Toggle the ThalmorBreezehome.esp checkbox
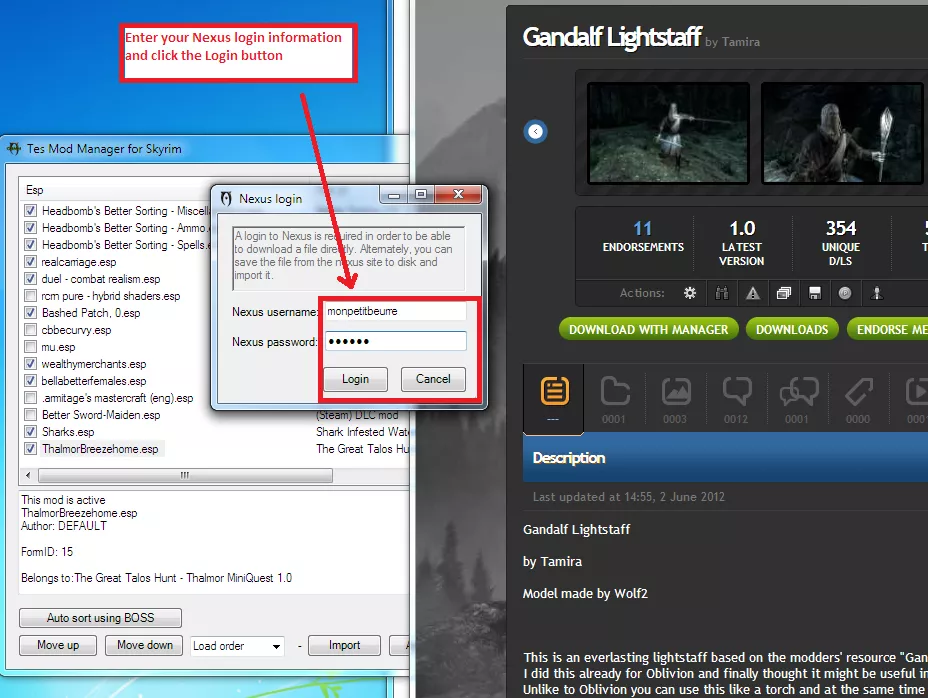 click(30, 449)
